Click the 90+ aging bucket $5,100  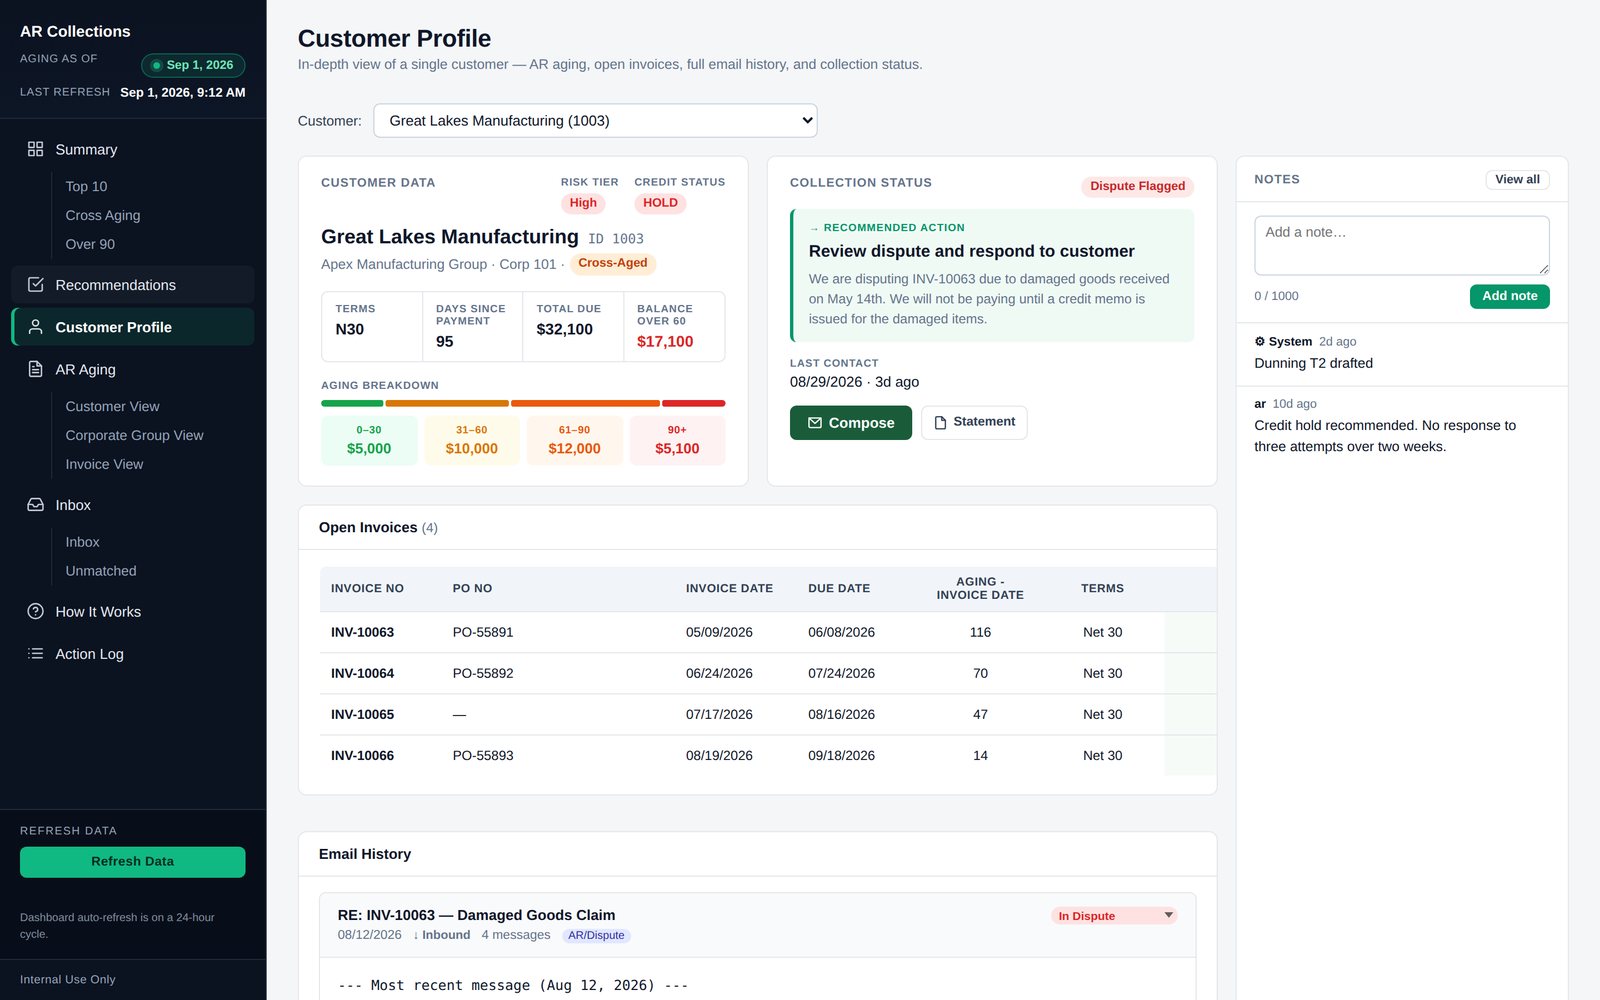[x=677, y=440]
